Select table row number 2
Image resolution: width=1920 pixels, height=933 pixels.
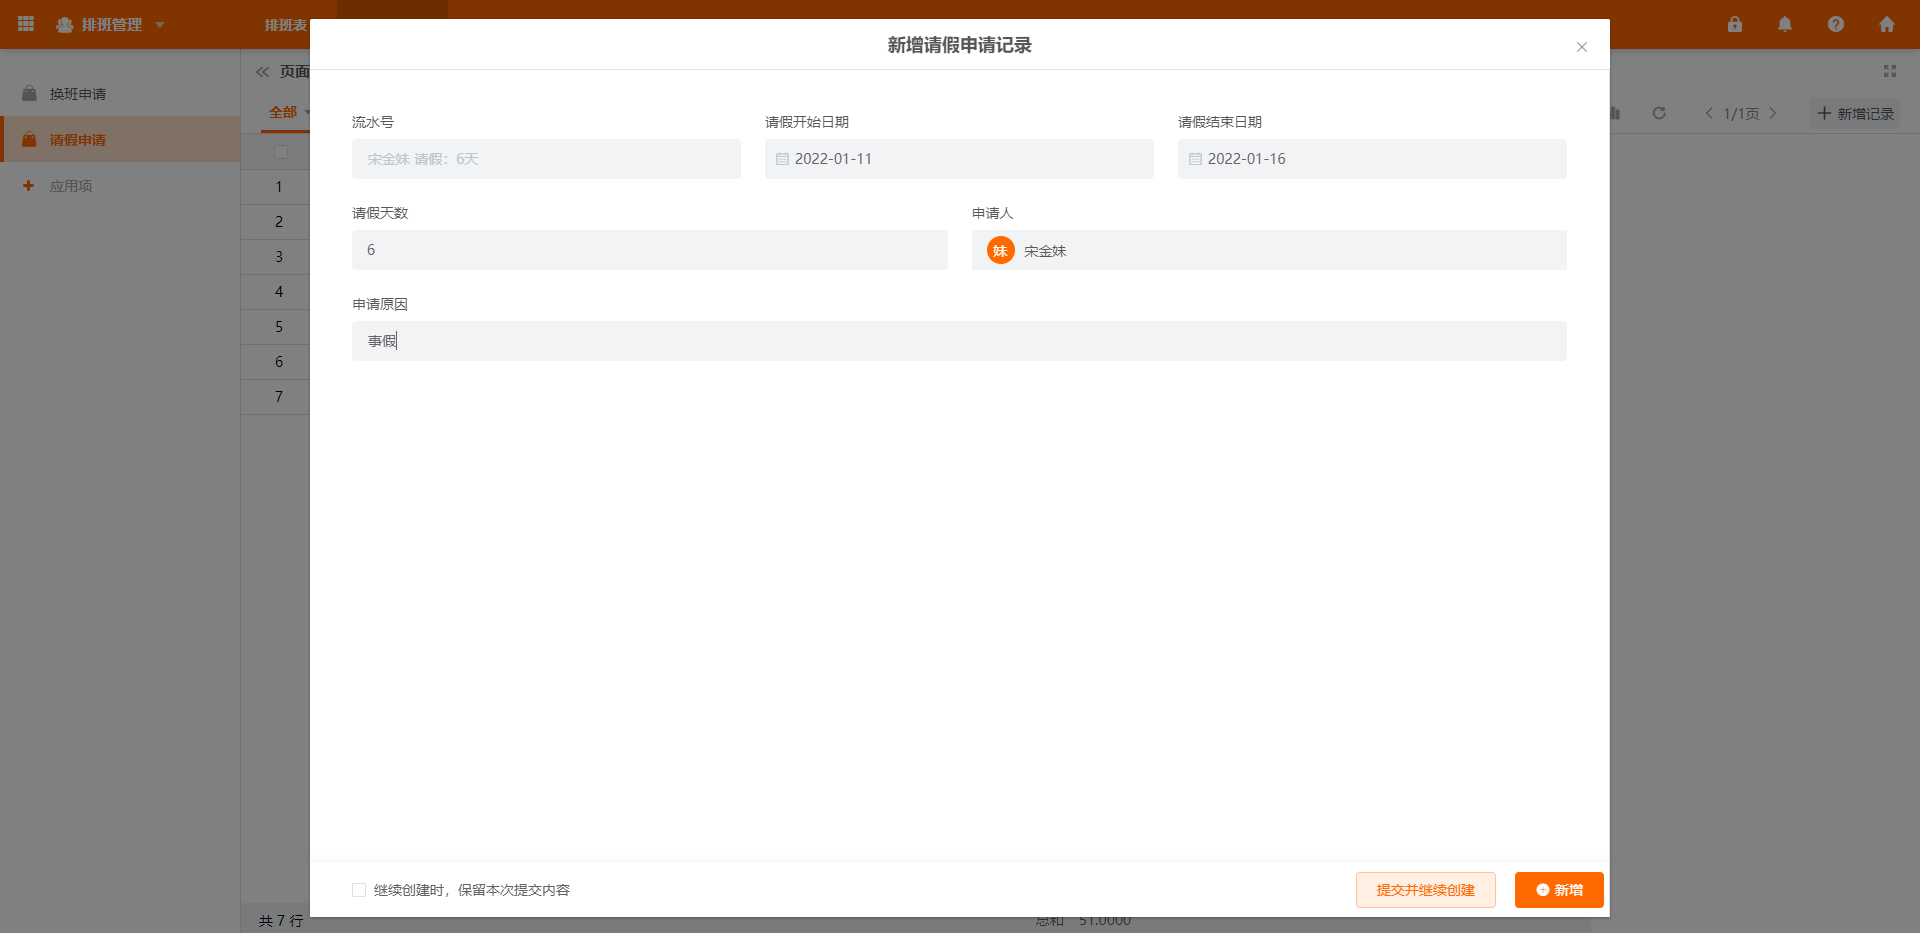coord(279,222)
